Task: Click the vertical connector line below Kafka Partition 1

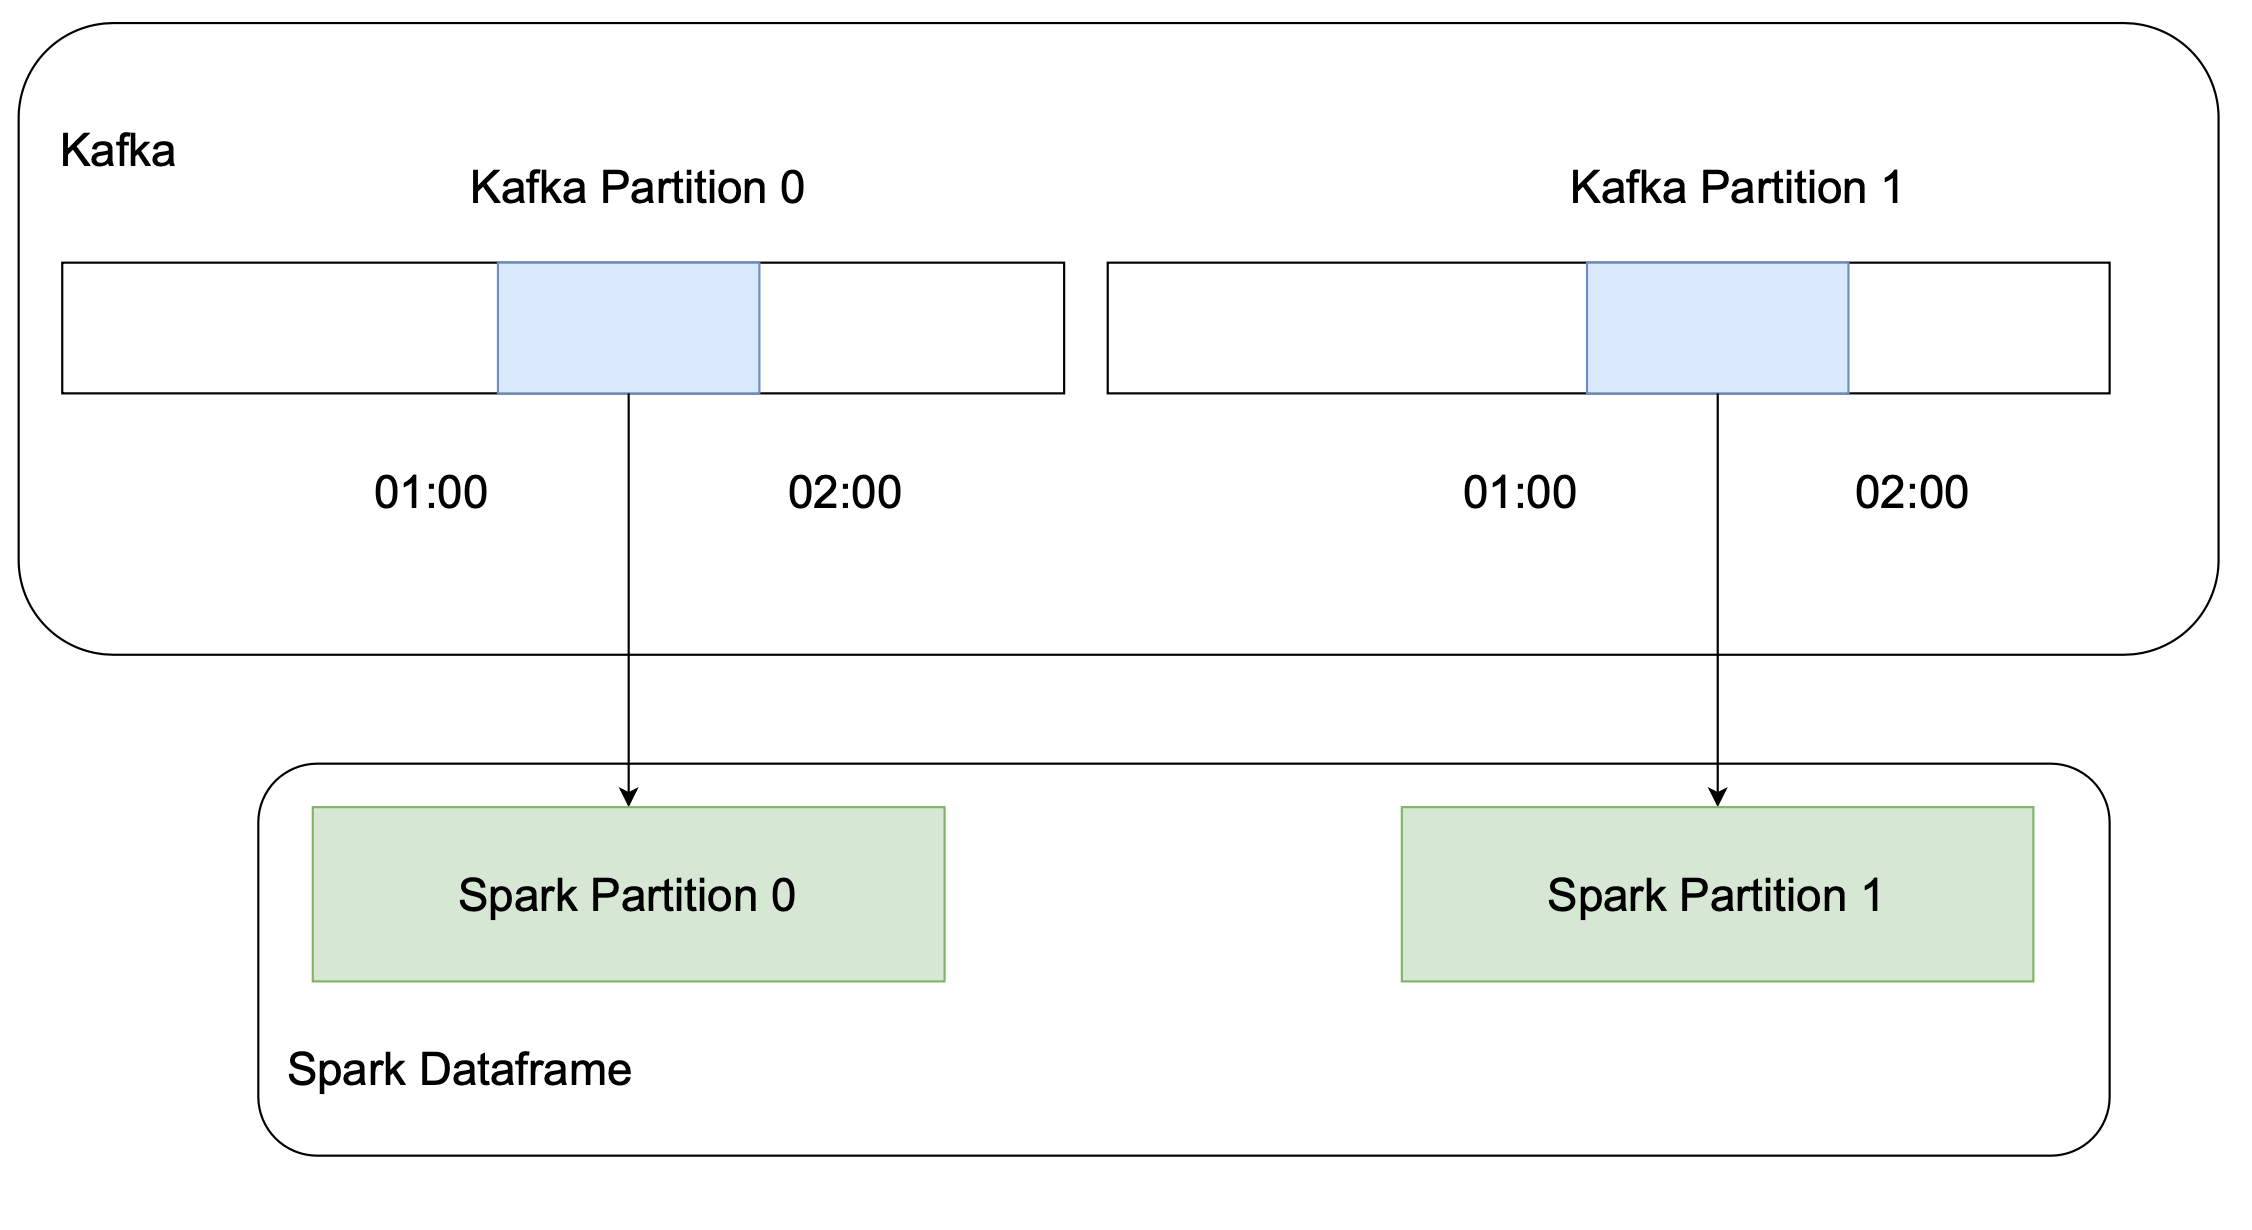Action: (1717, 600)
